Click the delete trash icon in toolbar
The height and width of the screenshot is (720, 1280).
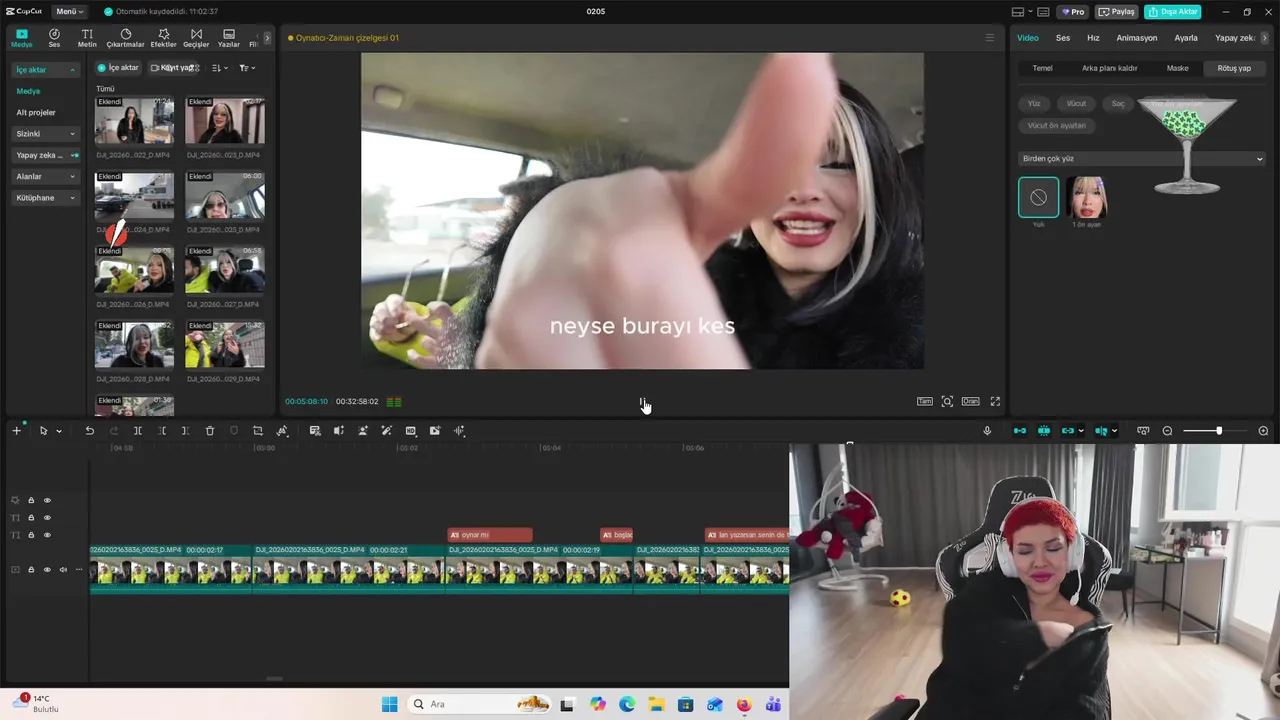[x=210, y=431]
